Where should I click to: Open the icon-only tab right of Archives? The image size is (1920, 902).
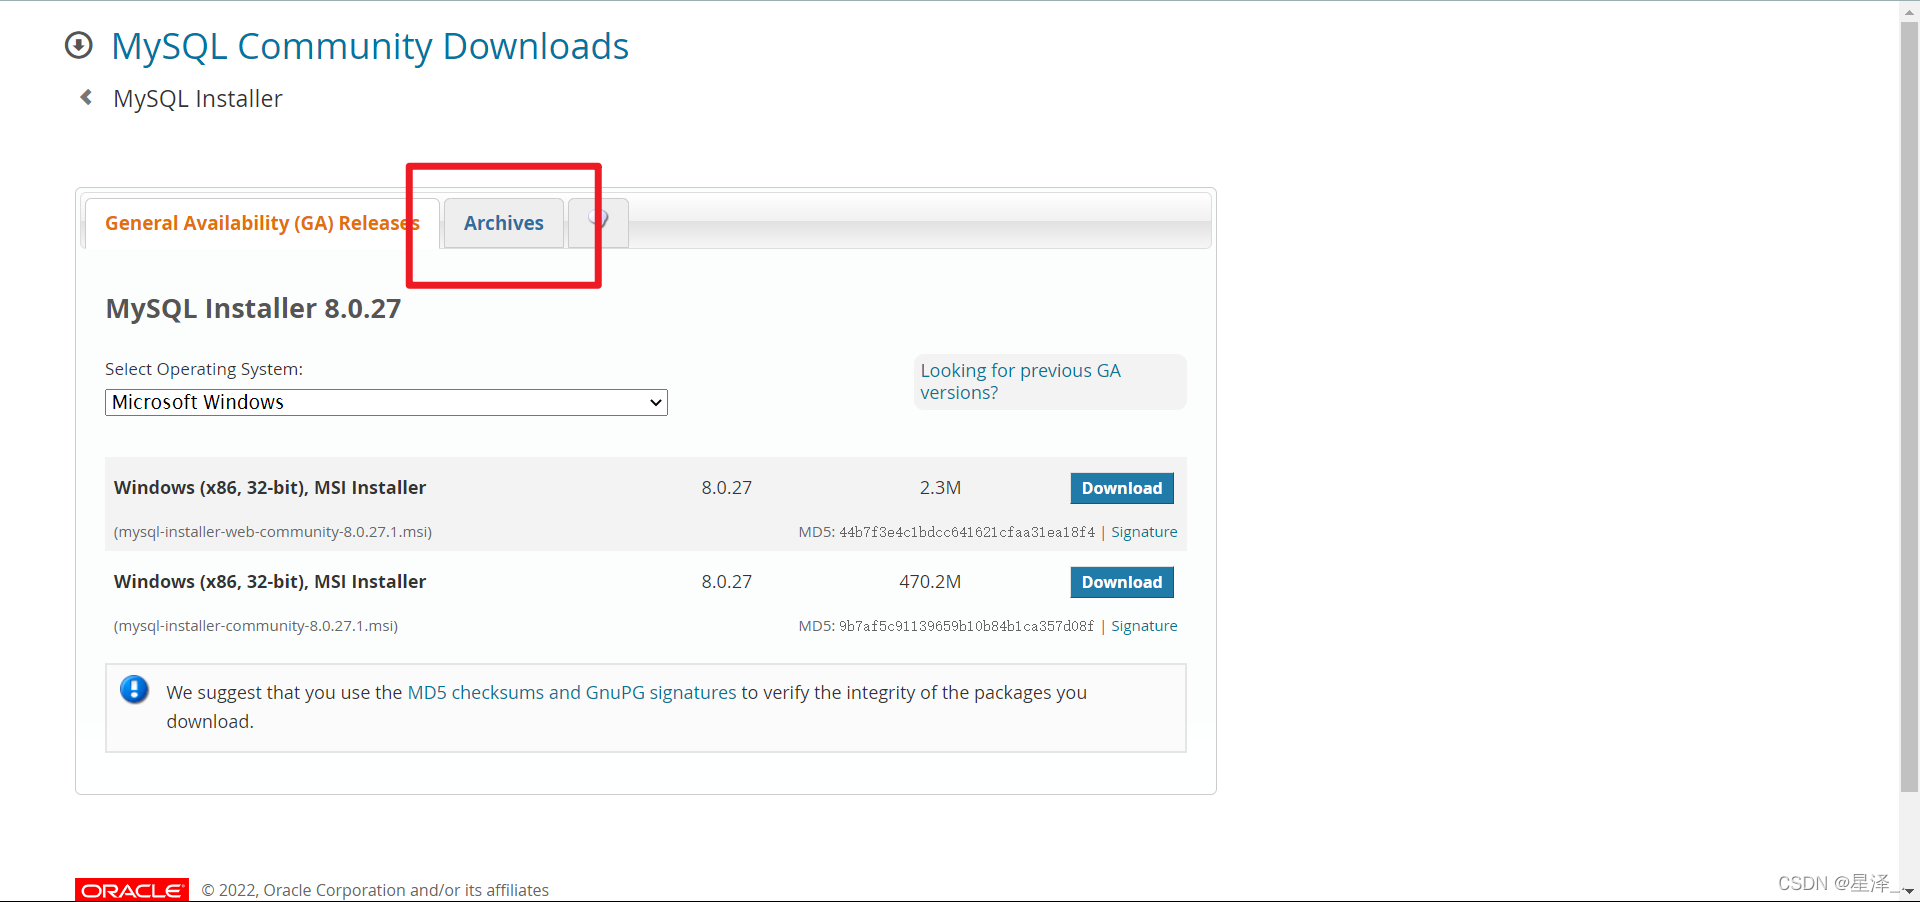coord(598,222)
